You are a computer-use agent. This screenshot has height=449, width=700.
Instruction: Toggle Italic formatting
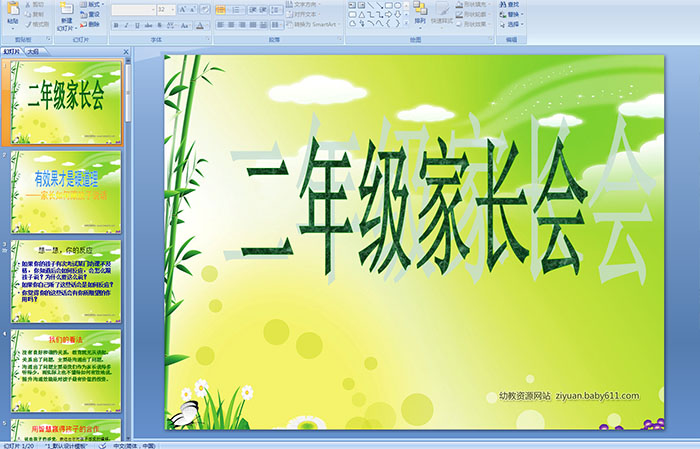pos(126,25)
